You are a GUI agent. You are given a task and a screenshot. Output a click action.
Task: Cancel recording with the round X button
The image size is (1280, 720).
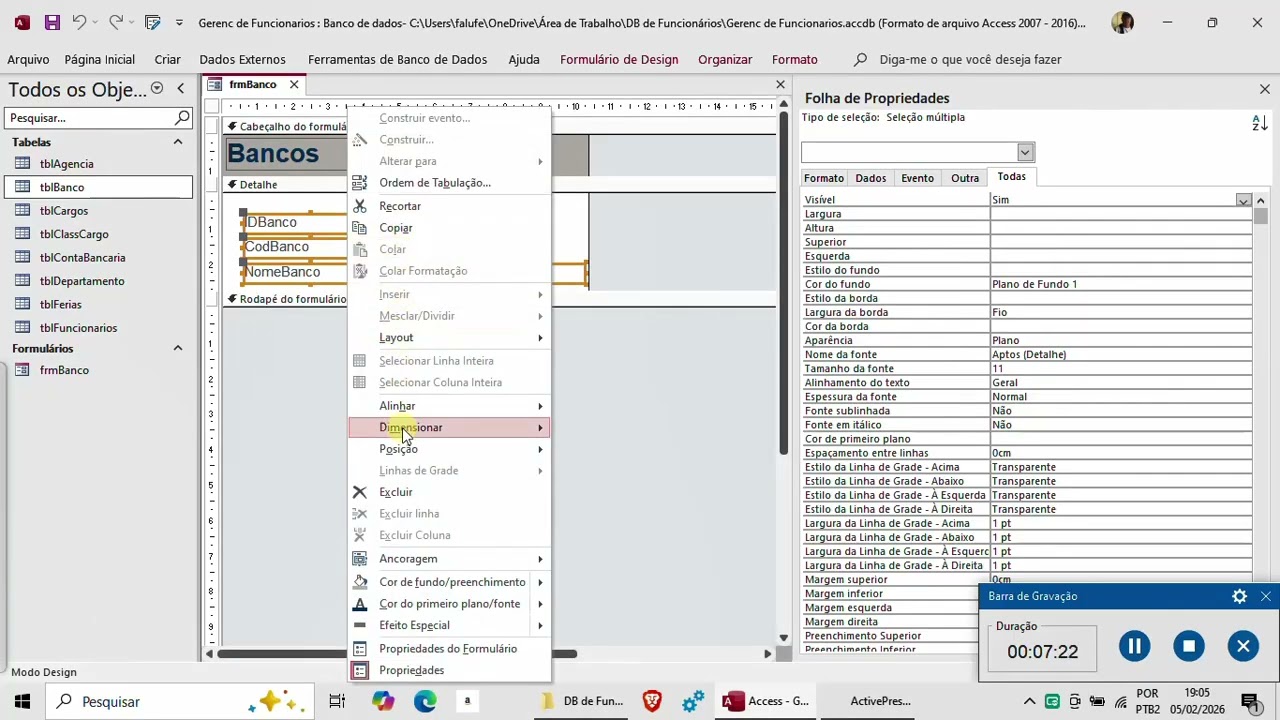[1243, 646]
